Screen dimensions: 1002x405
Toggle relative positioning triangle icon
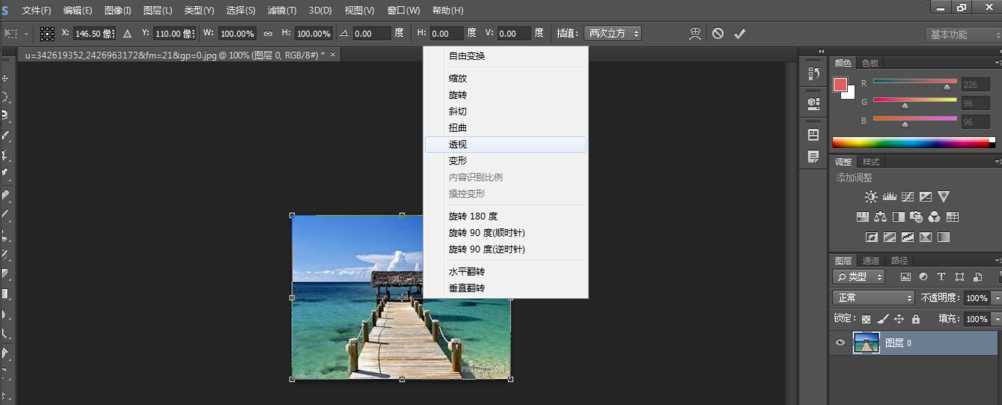127,33
